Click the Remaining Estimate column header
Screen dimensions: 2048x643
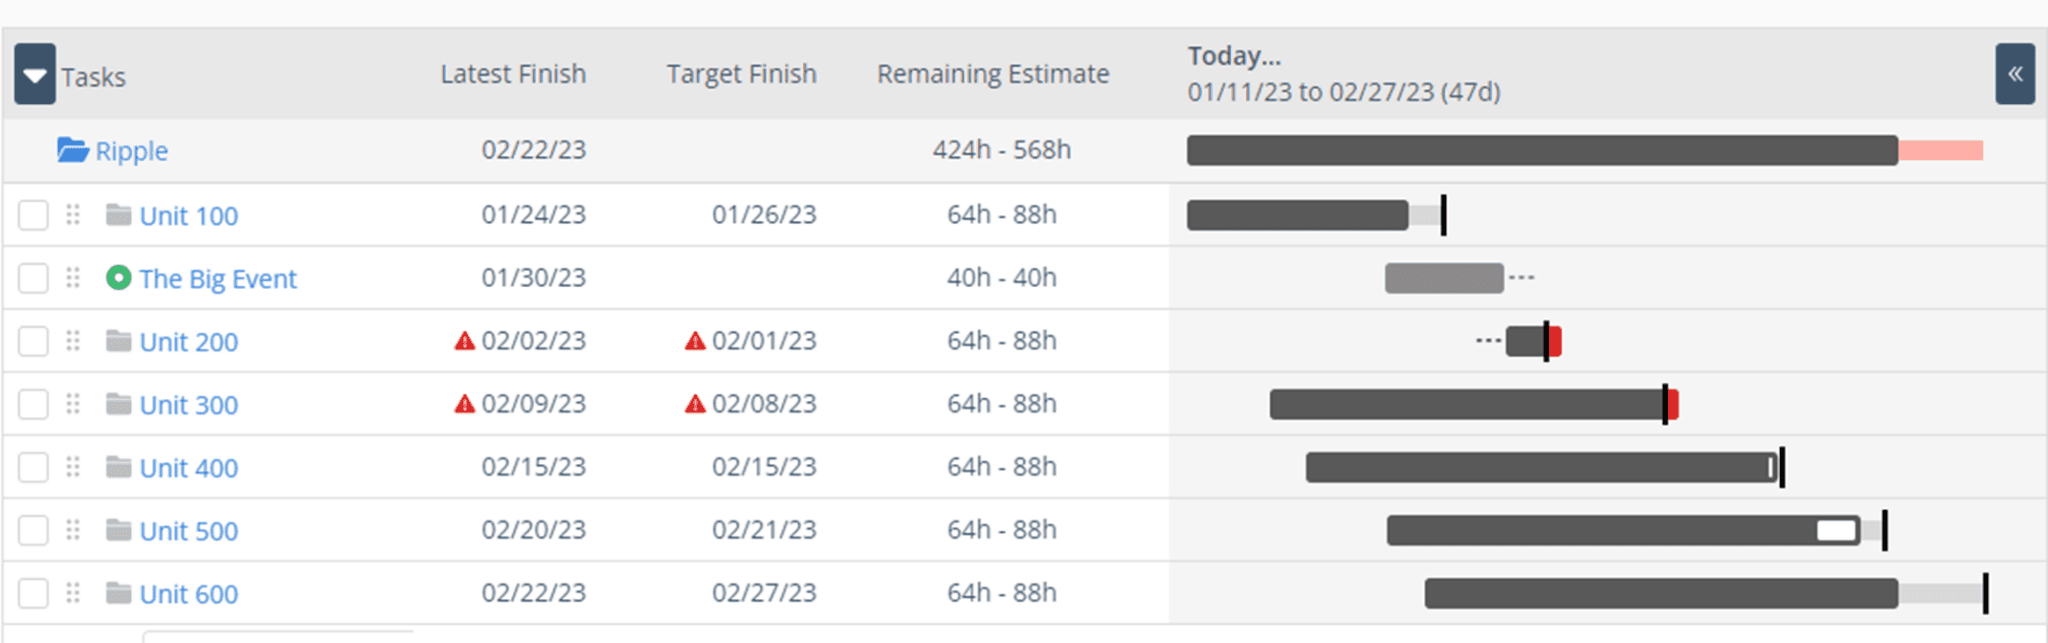(993, 74)
